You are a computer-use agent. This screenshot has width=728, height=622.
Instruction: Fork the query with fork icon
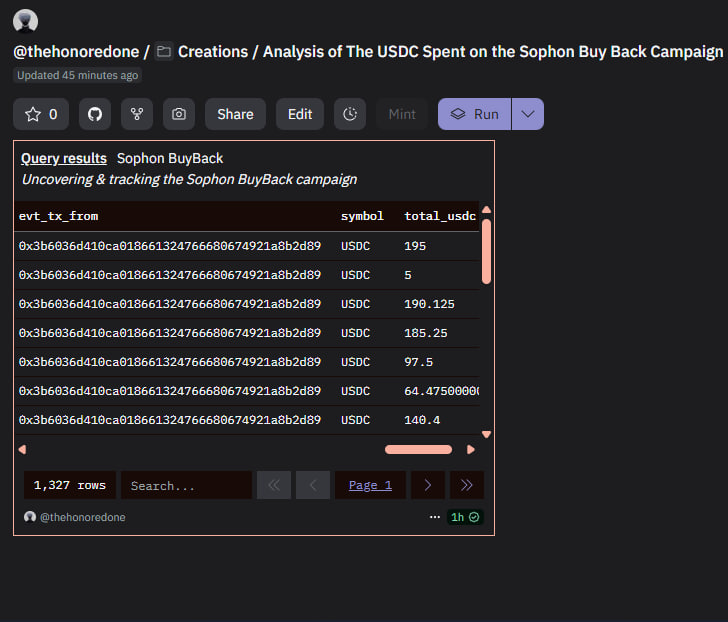coord(137,114)
